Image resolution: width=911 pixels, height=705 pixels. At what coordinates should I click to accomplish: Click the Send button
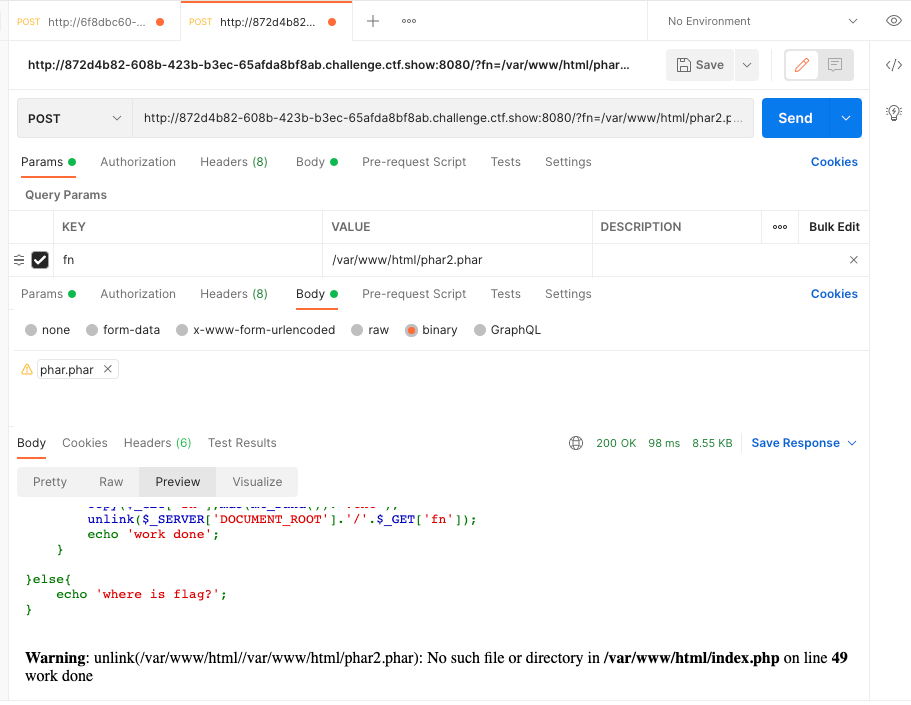pyautogui.click(x=795, y=117)
